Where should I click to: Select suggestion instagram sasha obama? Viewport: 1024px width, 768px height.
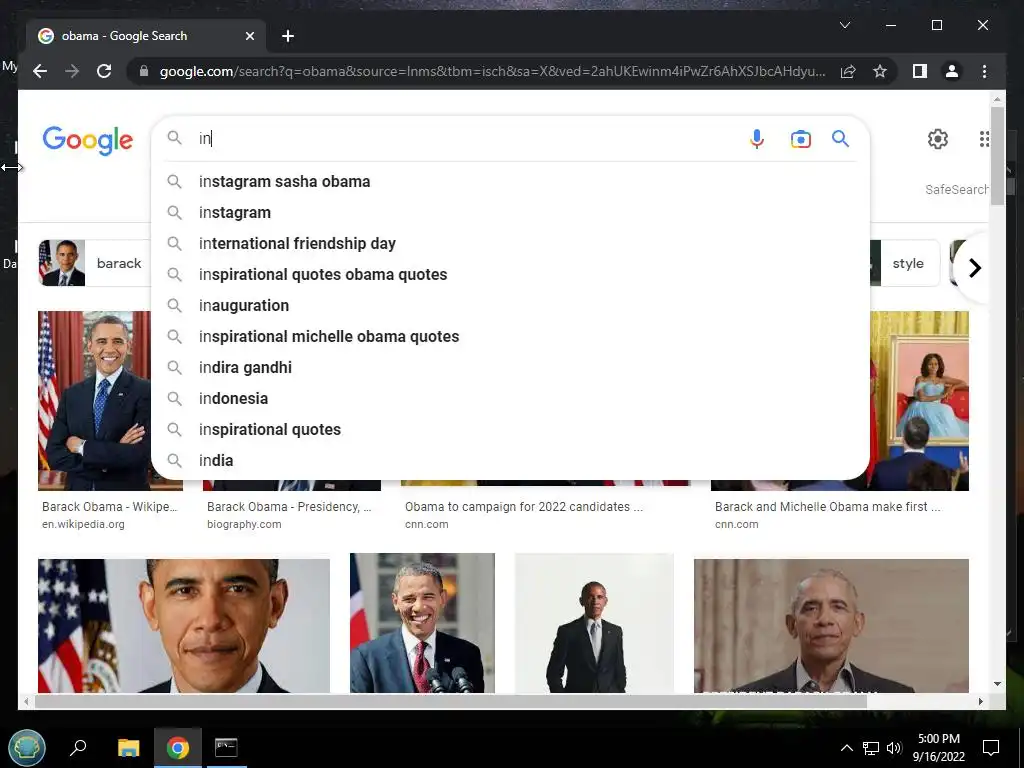pyautogui.click(x=510, y=182)
